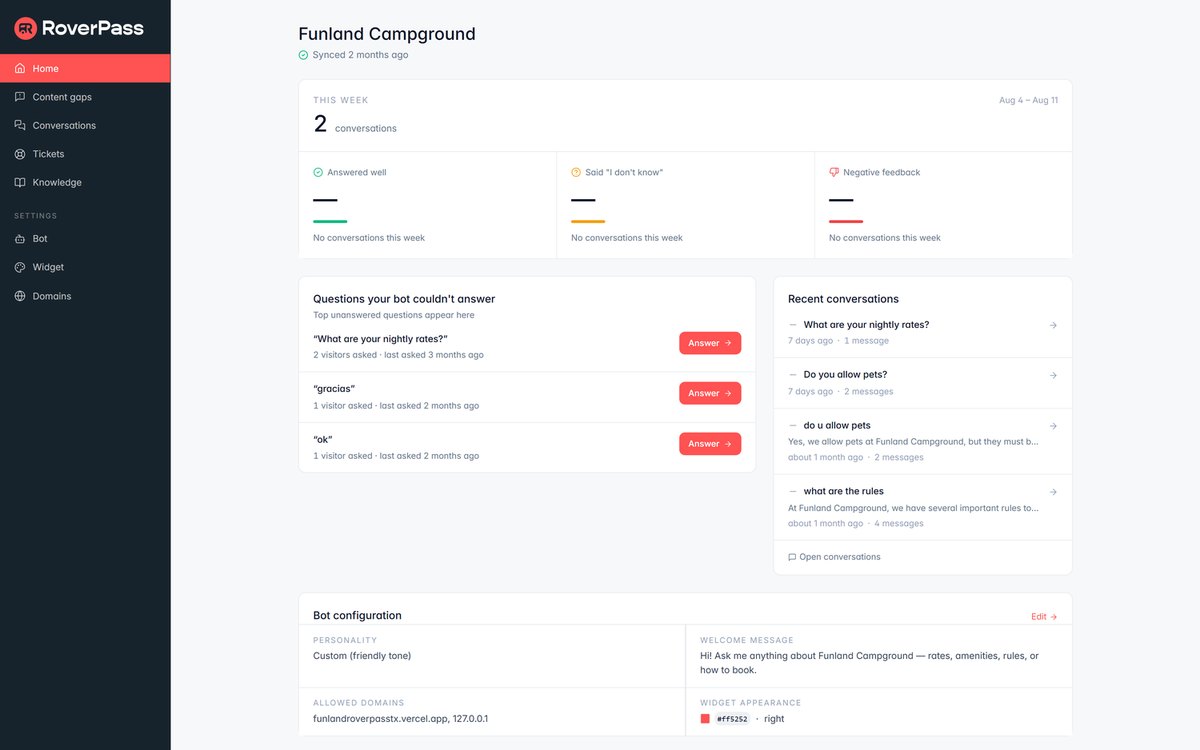Click the Widget palette icon
This screenshot has width=1200, height=750.
click(20, 267)
